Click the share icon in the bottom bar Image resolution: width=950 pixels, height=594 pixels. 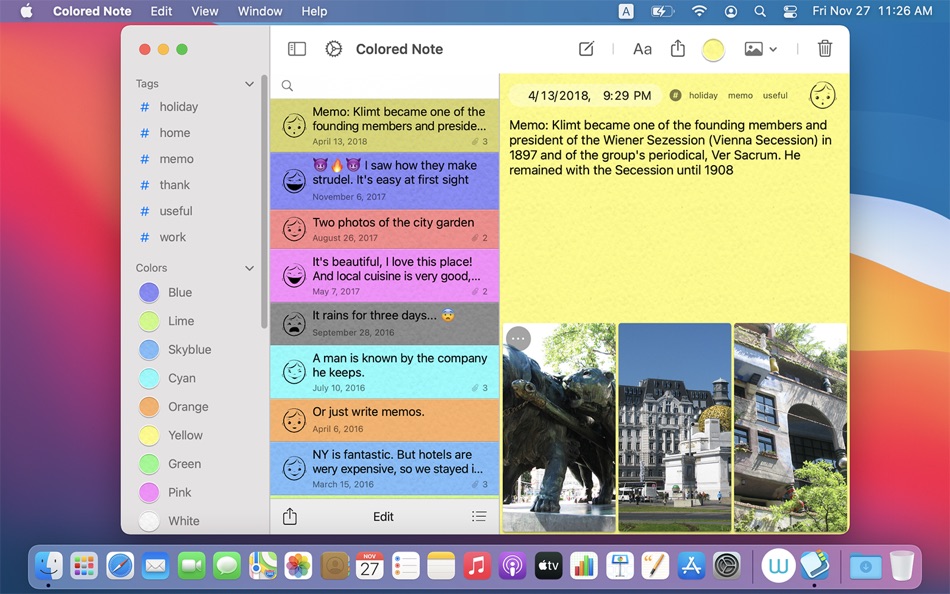click(290, 516)
